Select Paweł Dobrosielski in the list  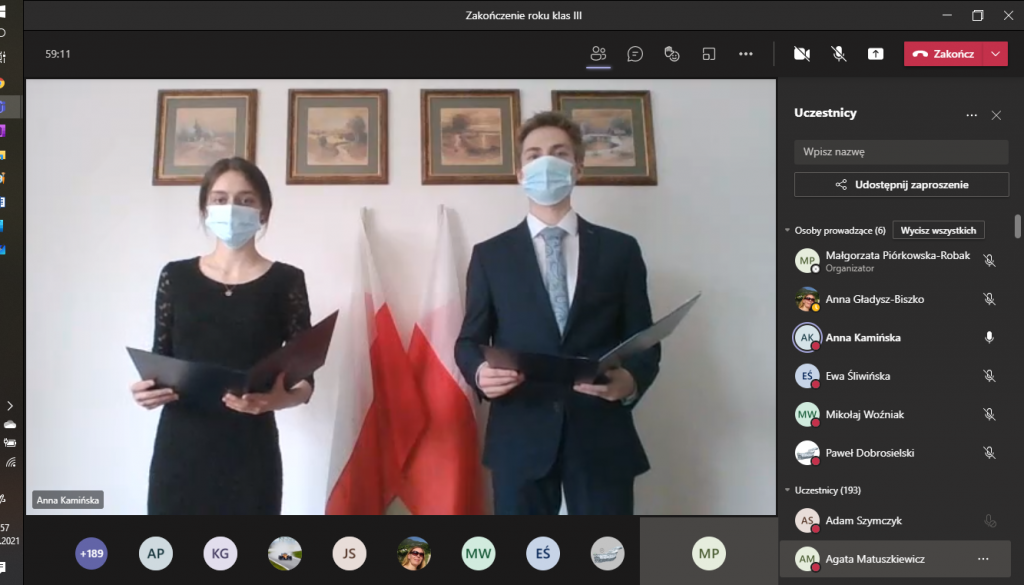click(x=869, y=453)
